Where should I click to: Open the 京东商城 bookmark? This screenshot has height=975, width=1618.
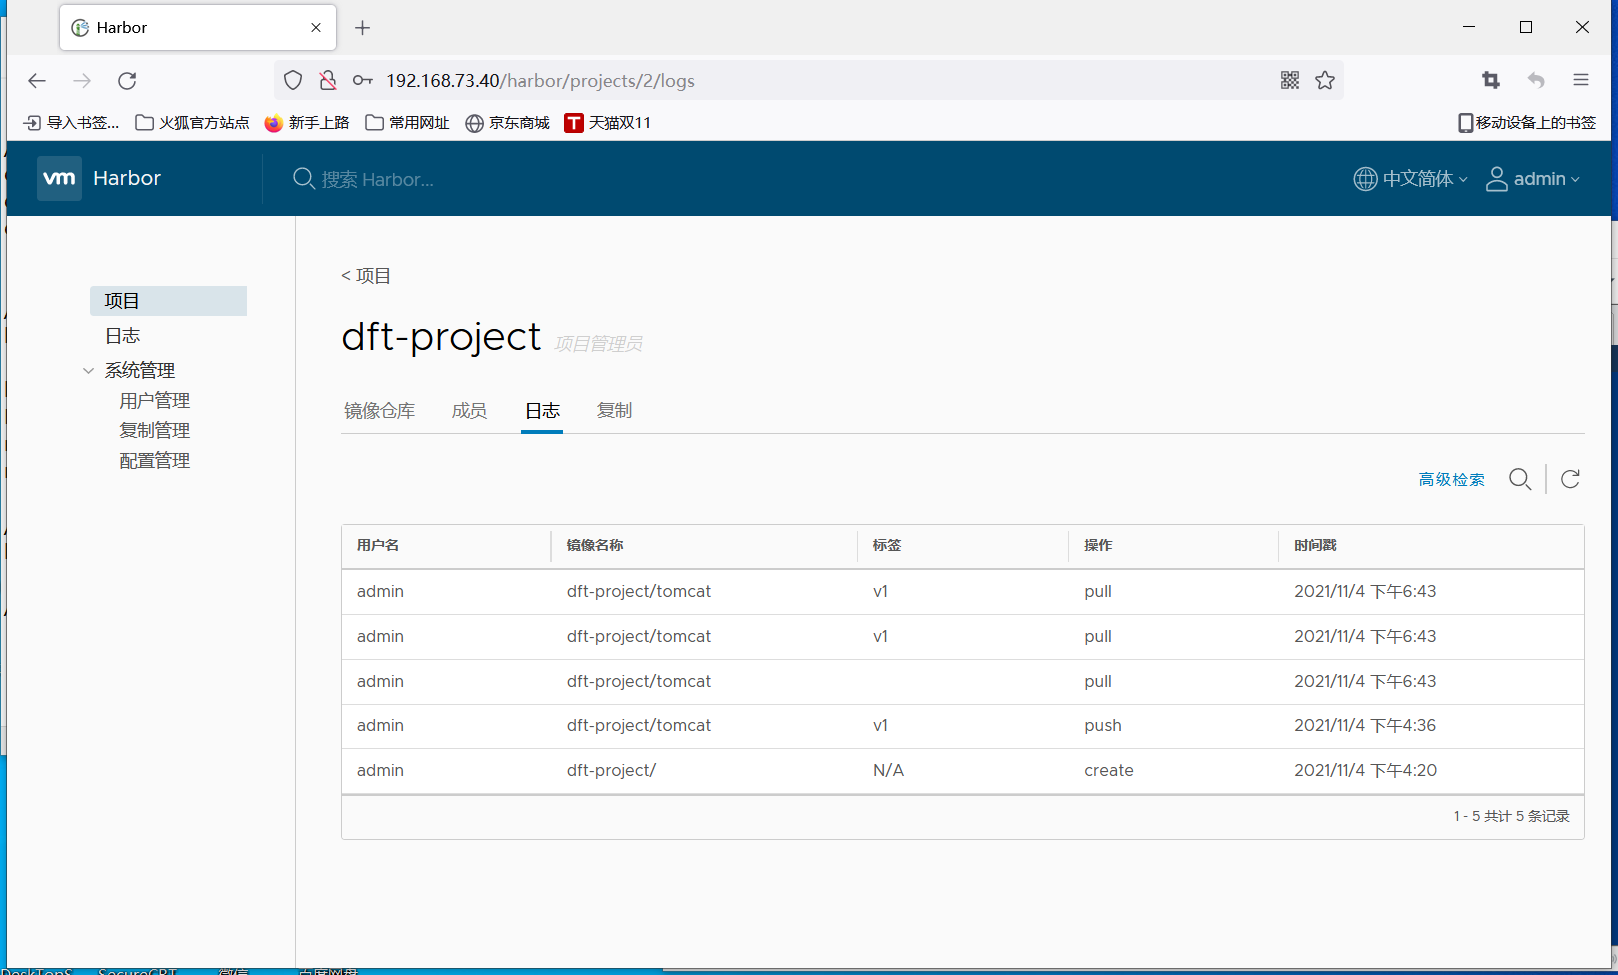pos(507,123)
